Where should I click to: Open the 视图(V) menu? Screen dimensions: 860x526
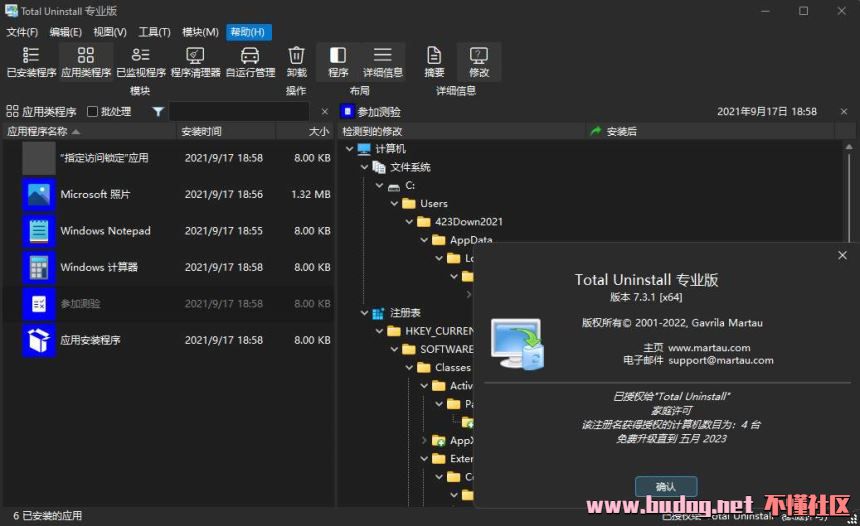[110, 32]
